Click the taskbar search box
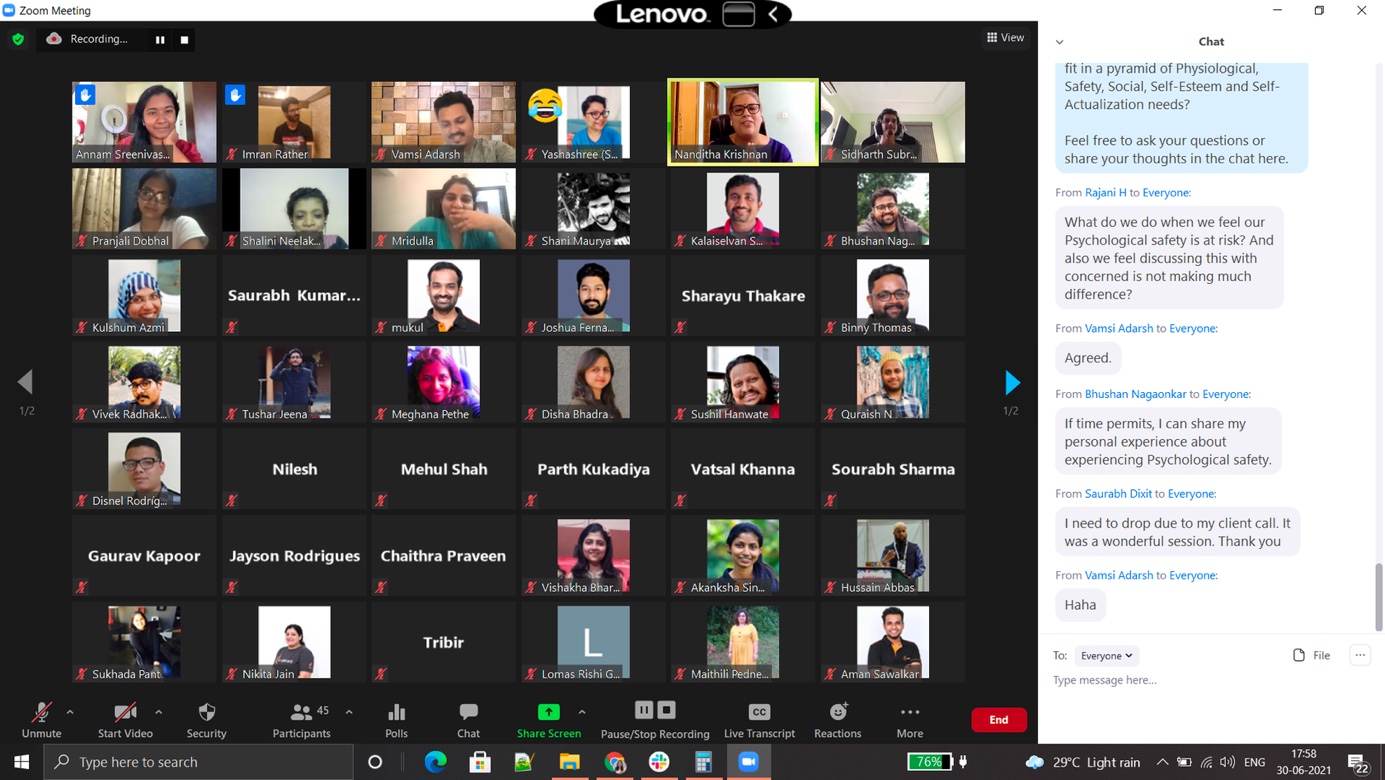The width and height of the screenshot is (1385, 780). [199, 762]
